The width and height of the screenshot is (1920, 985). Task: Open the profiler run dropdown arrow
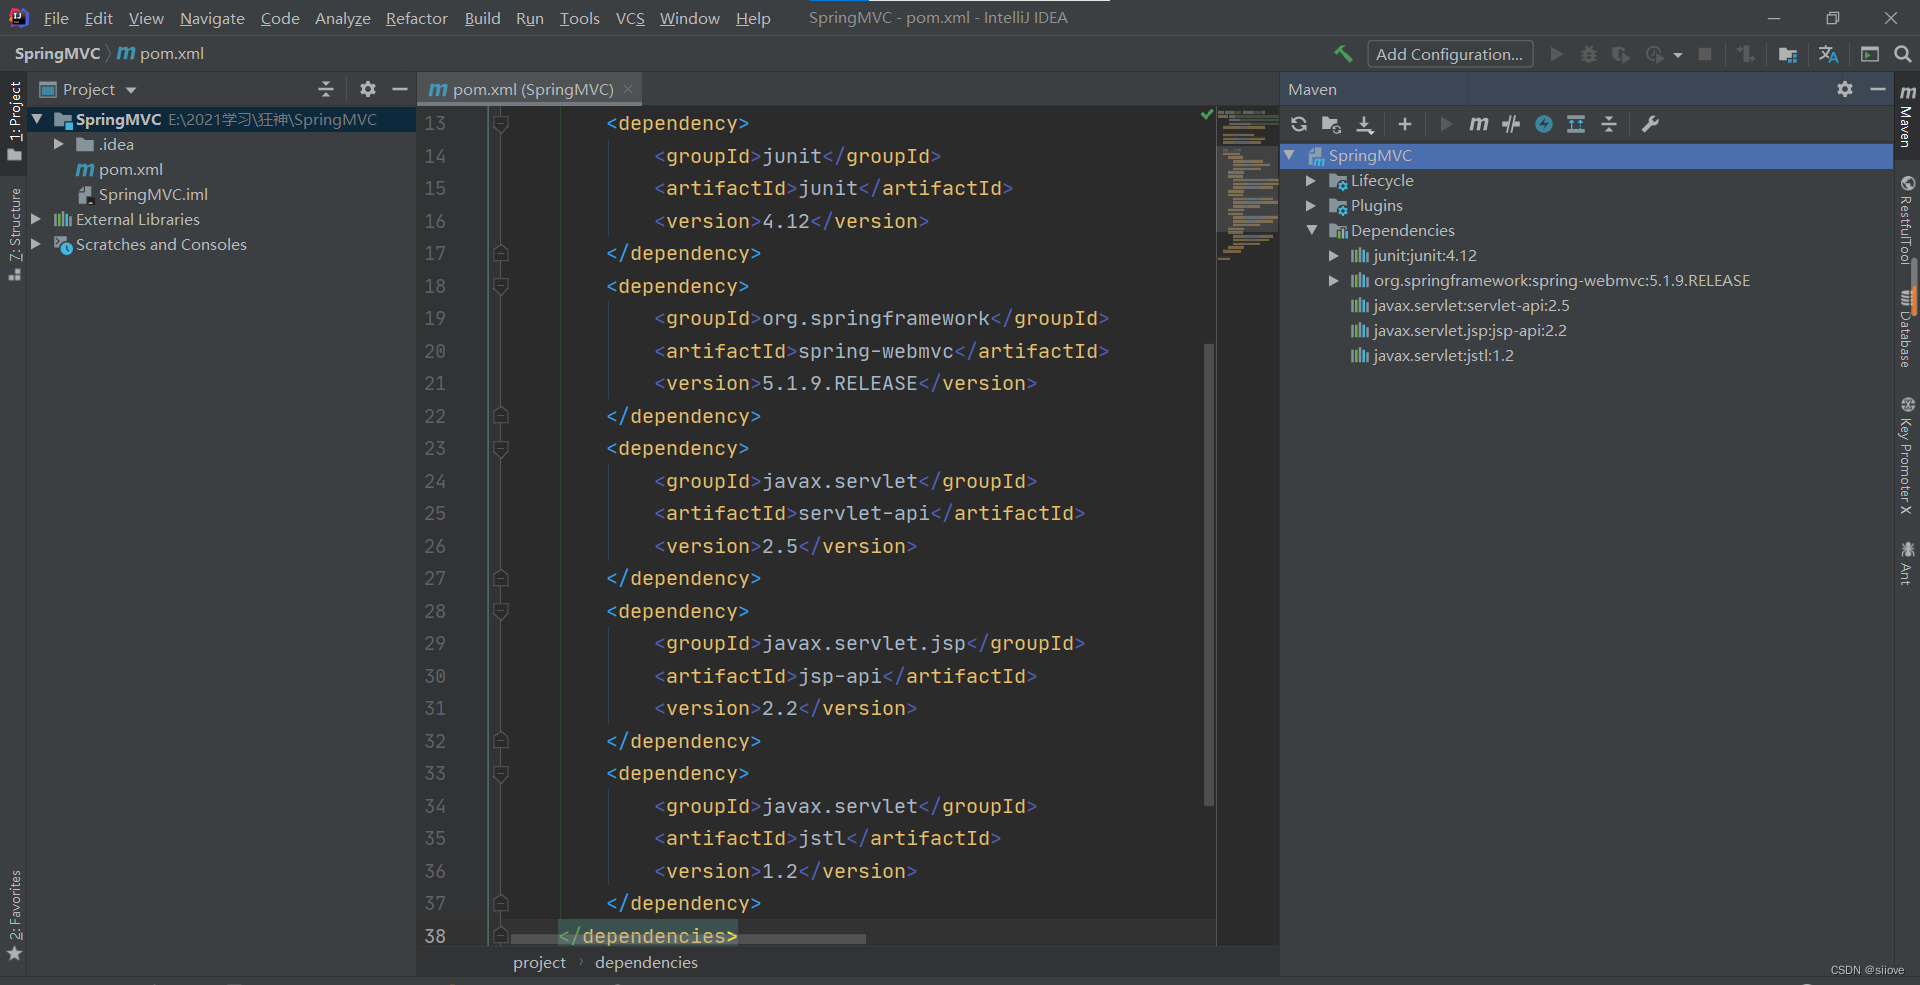(1677, 55)
